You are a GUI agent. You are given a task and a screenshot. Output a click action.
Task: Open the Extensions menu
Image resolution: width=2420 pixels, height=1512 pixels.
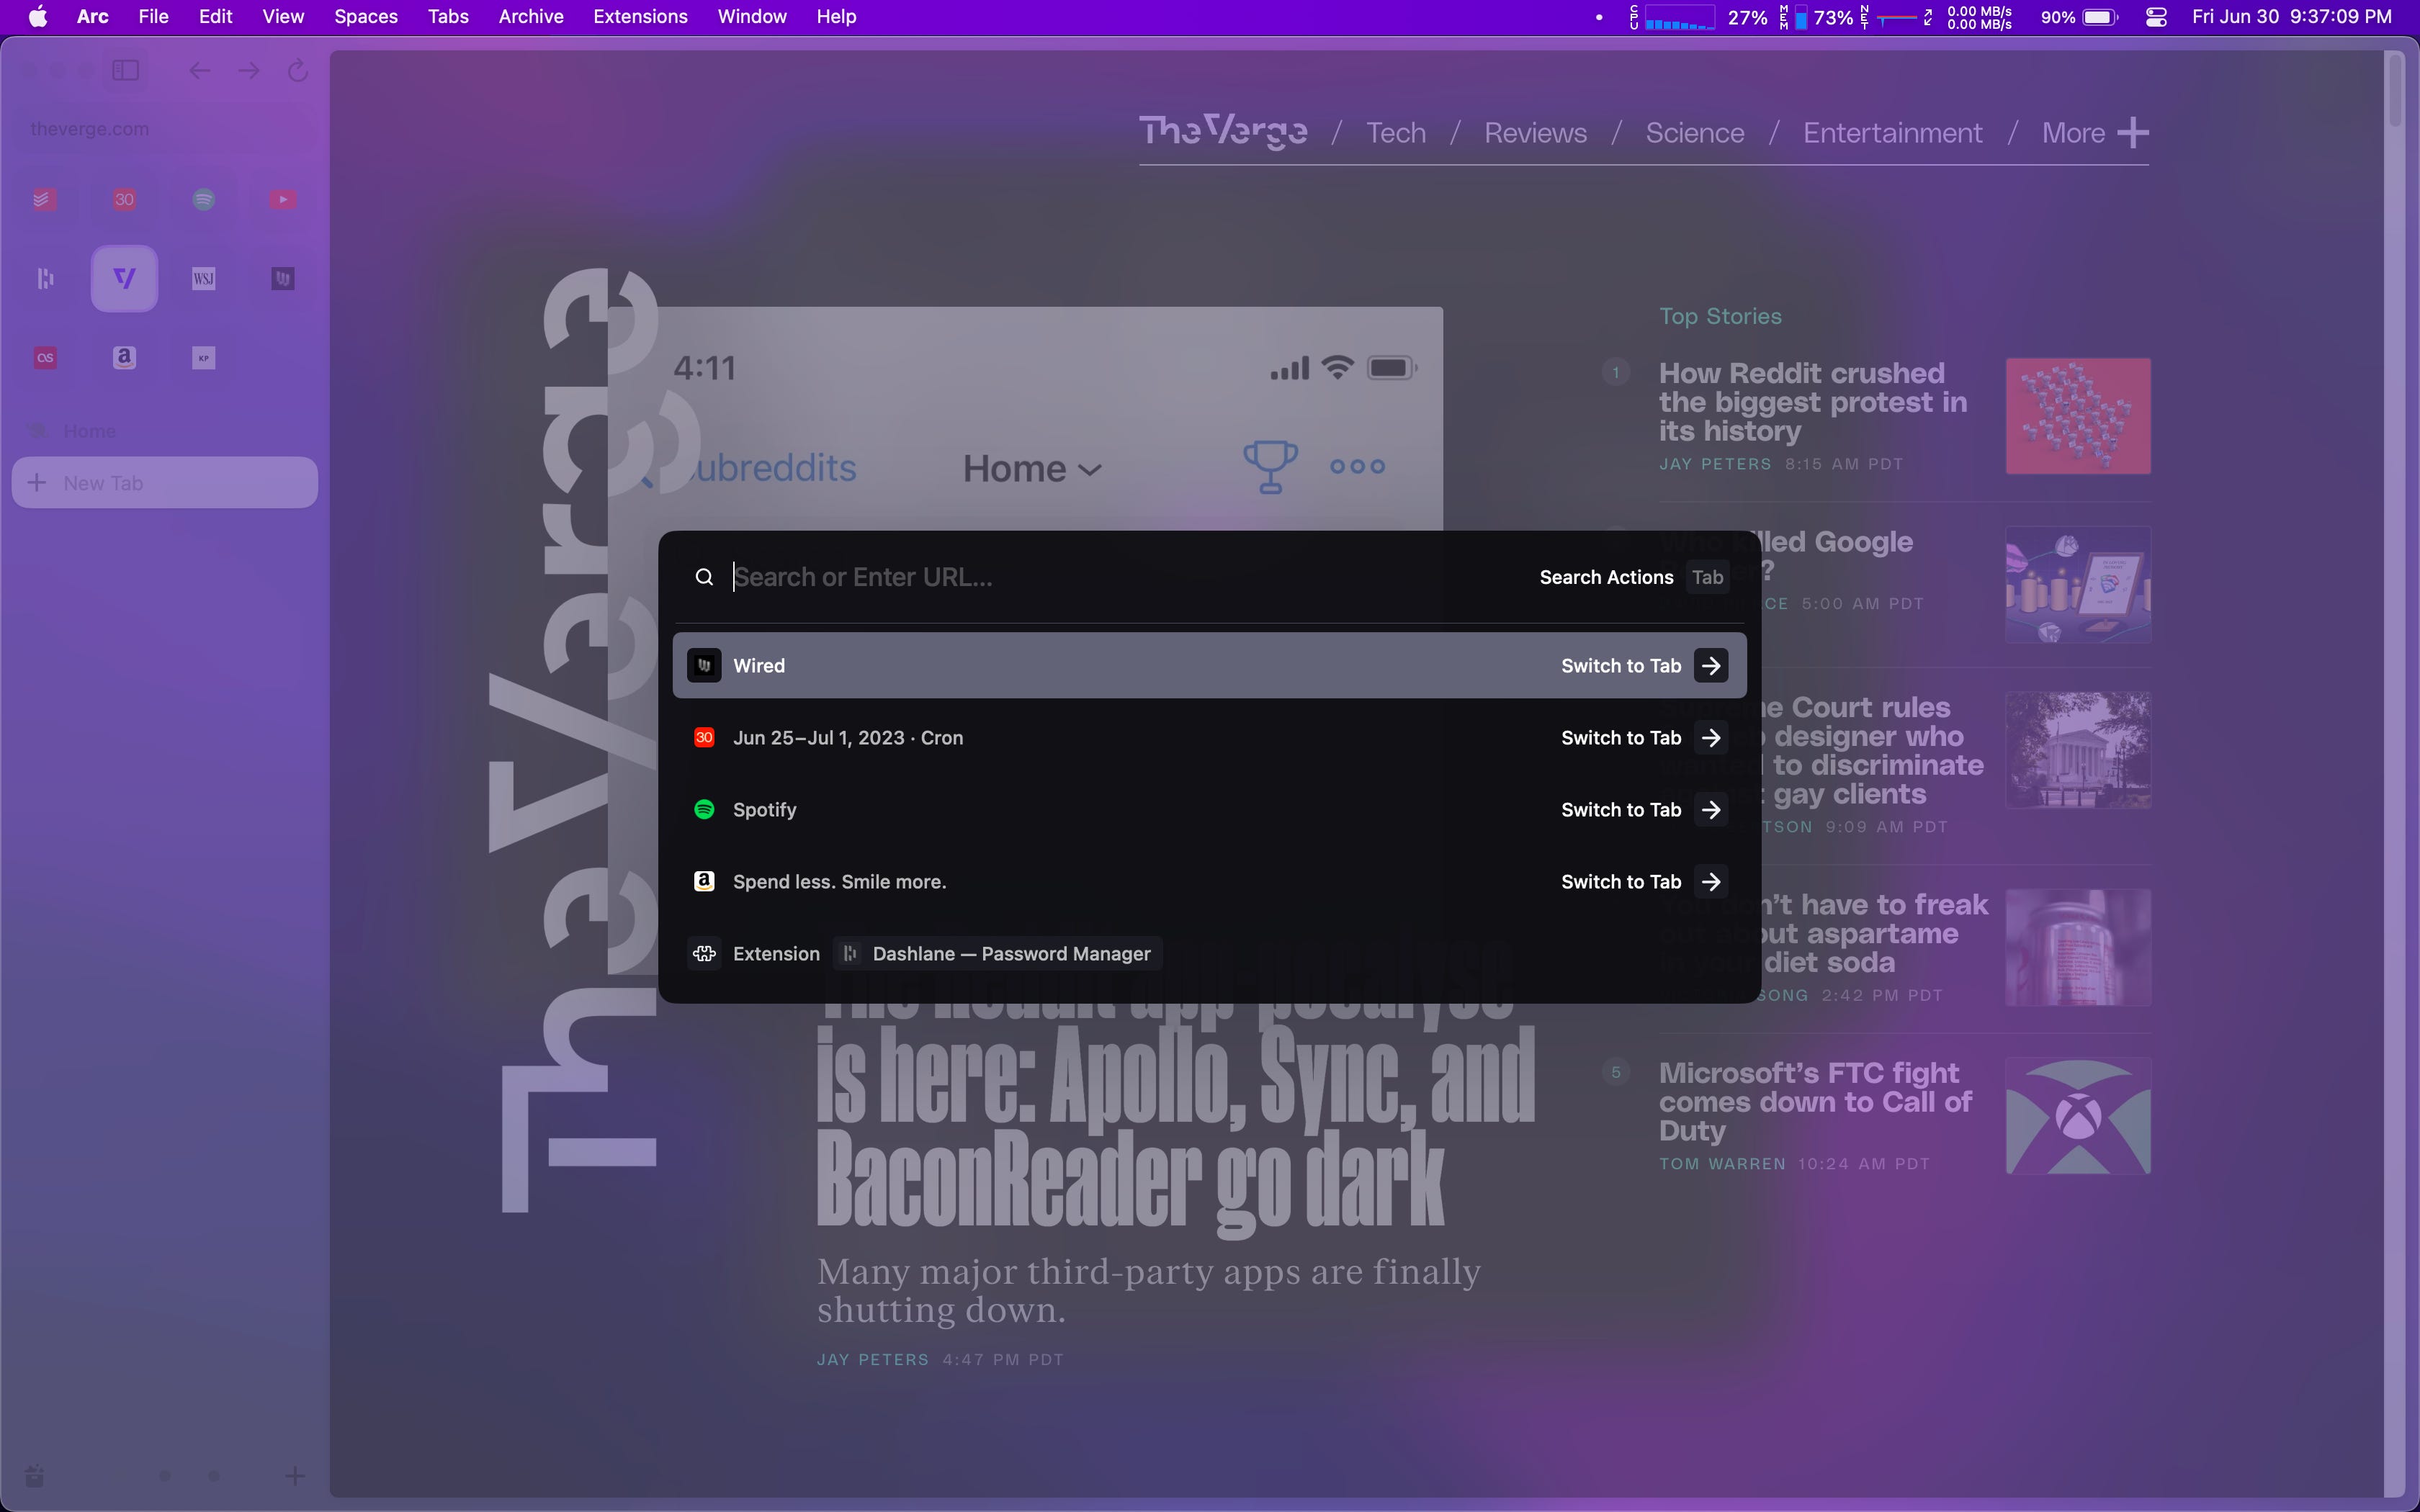[640, 17]
